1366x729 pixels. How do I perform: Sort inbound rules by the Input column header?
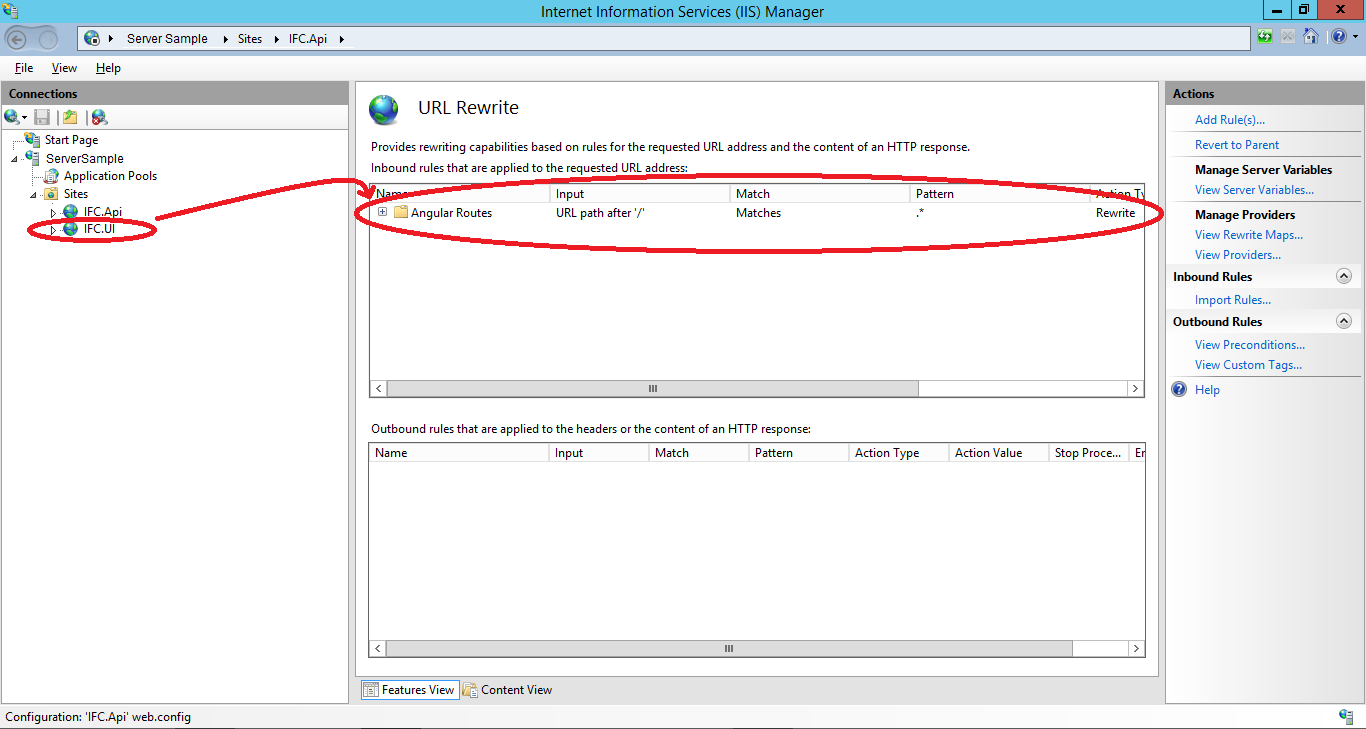click(640, 194)
